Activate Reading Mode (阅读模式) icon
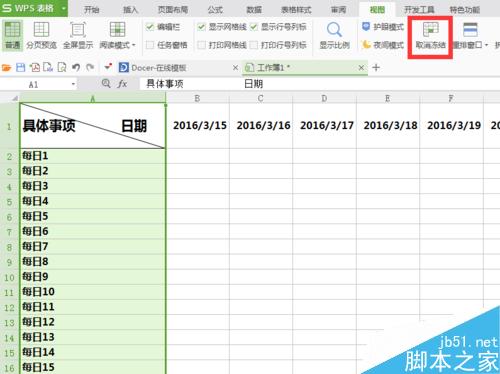Viewport: 500px width, 374px height. click(117, 30)
